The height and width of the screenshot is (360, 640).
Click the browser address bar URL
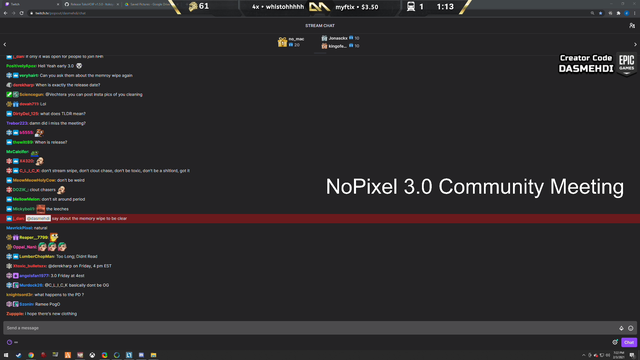[60, 13]
